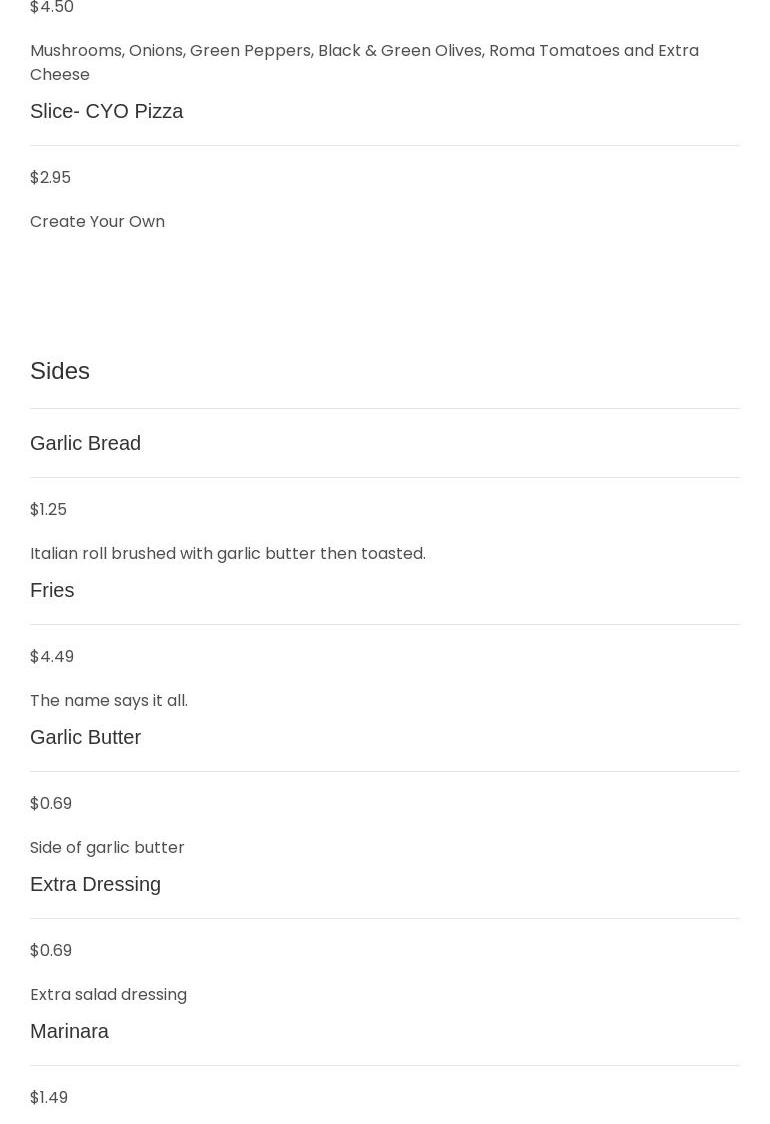Click the $4.49 Fries price

click(52, 656)
